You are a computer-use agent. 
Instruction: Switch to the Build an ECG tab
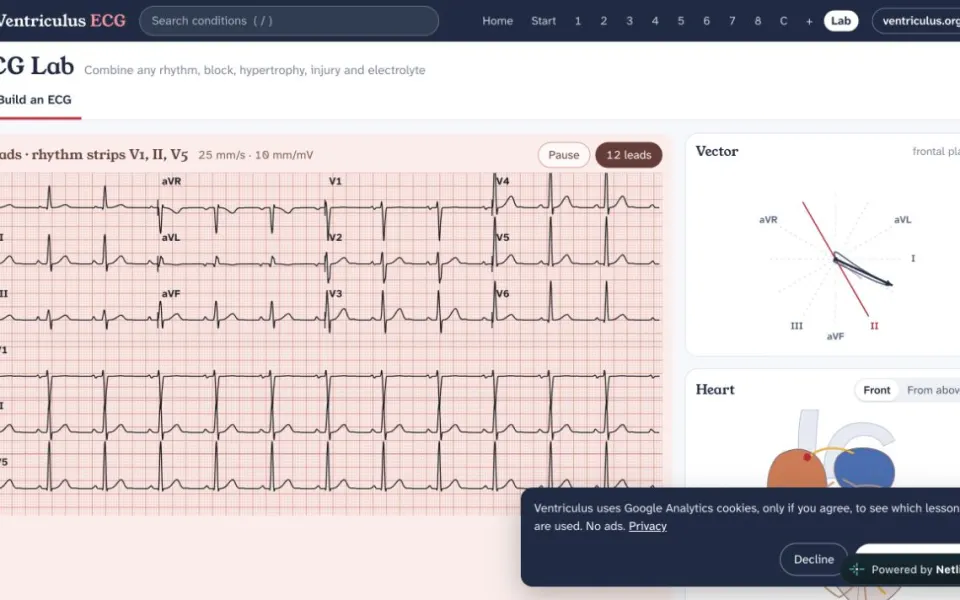(x=36, y=100)
